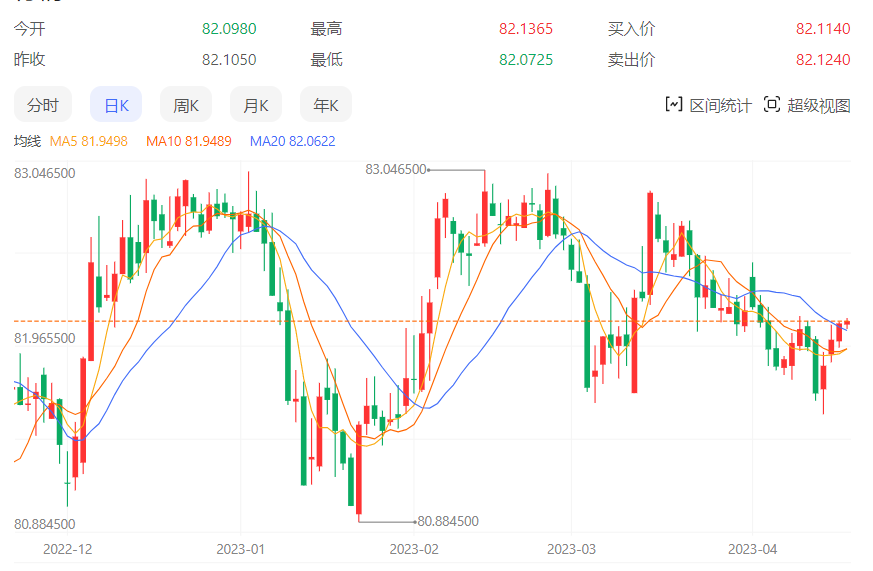The image size is (873, 571).
Task: Toggle the MA10 moving average label
Action: tap(188, 141)
